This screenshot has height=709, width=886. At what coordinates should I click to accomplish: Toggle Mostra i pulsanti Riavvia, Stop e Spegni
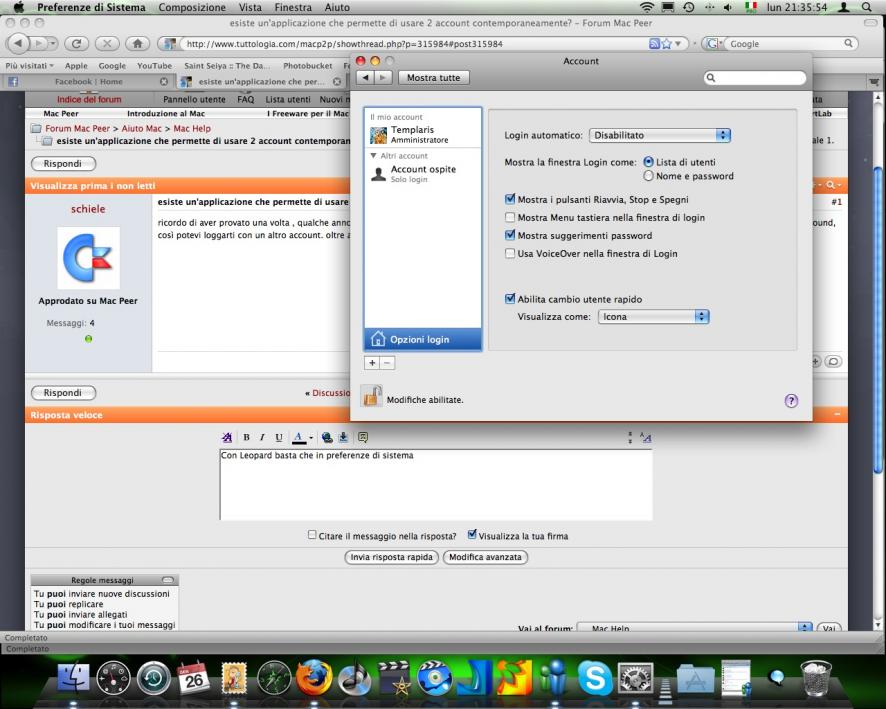point(510,199)
